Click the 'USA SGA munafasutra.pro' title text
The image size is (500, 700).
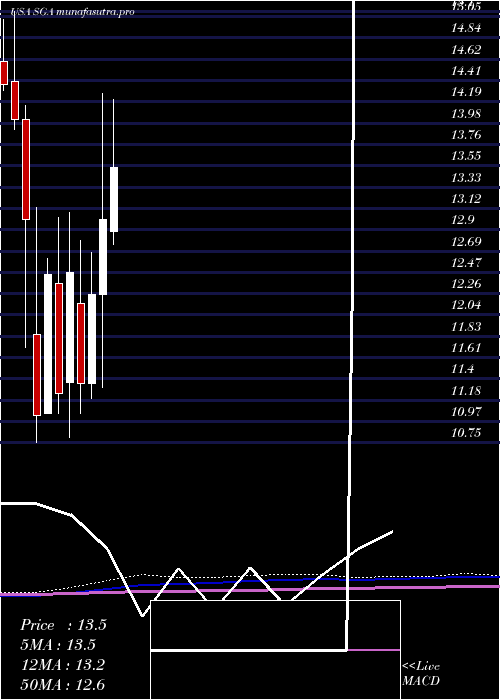click(73, 12)
